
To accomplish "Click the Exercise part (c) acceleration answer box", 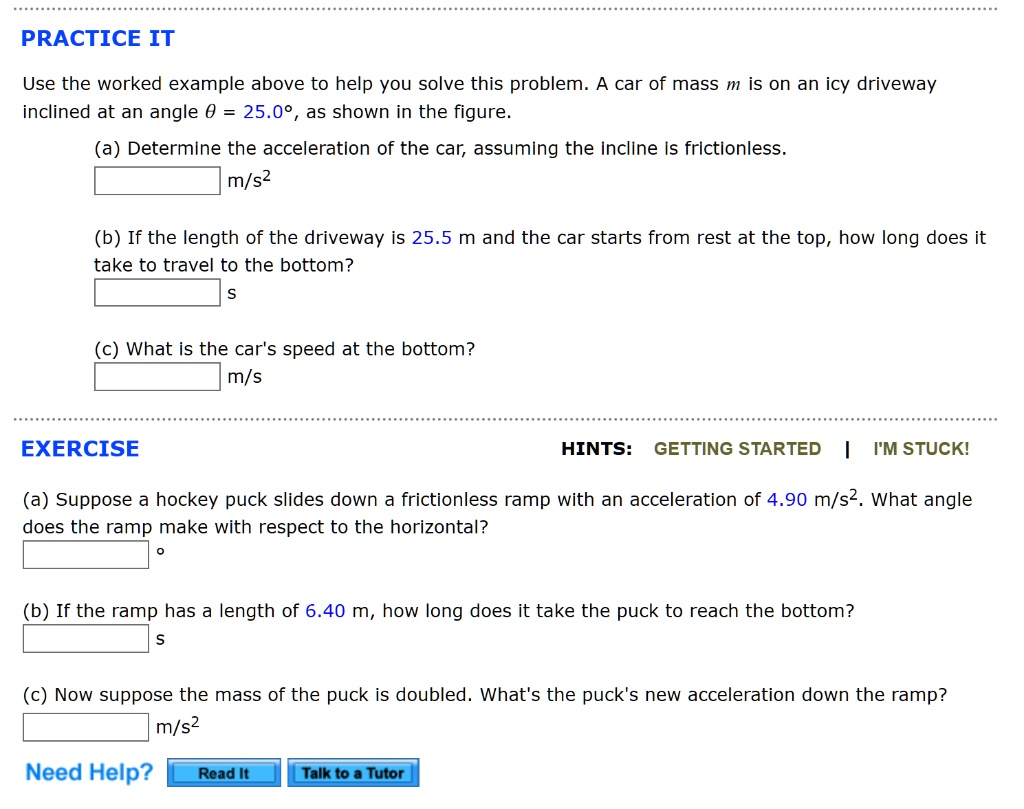I will (x=85, y=727).
